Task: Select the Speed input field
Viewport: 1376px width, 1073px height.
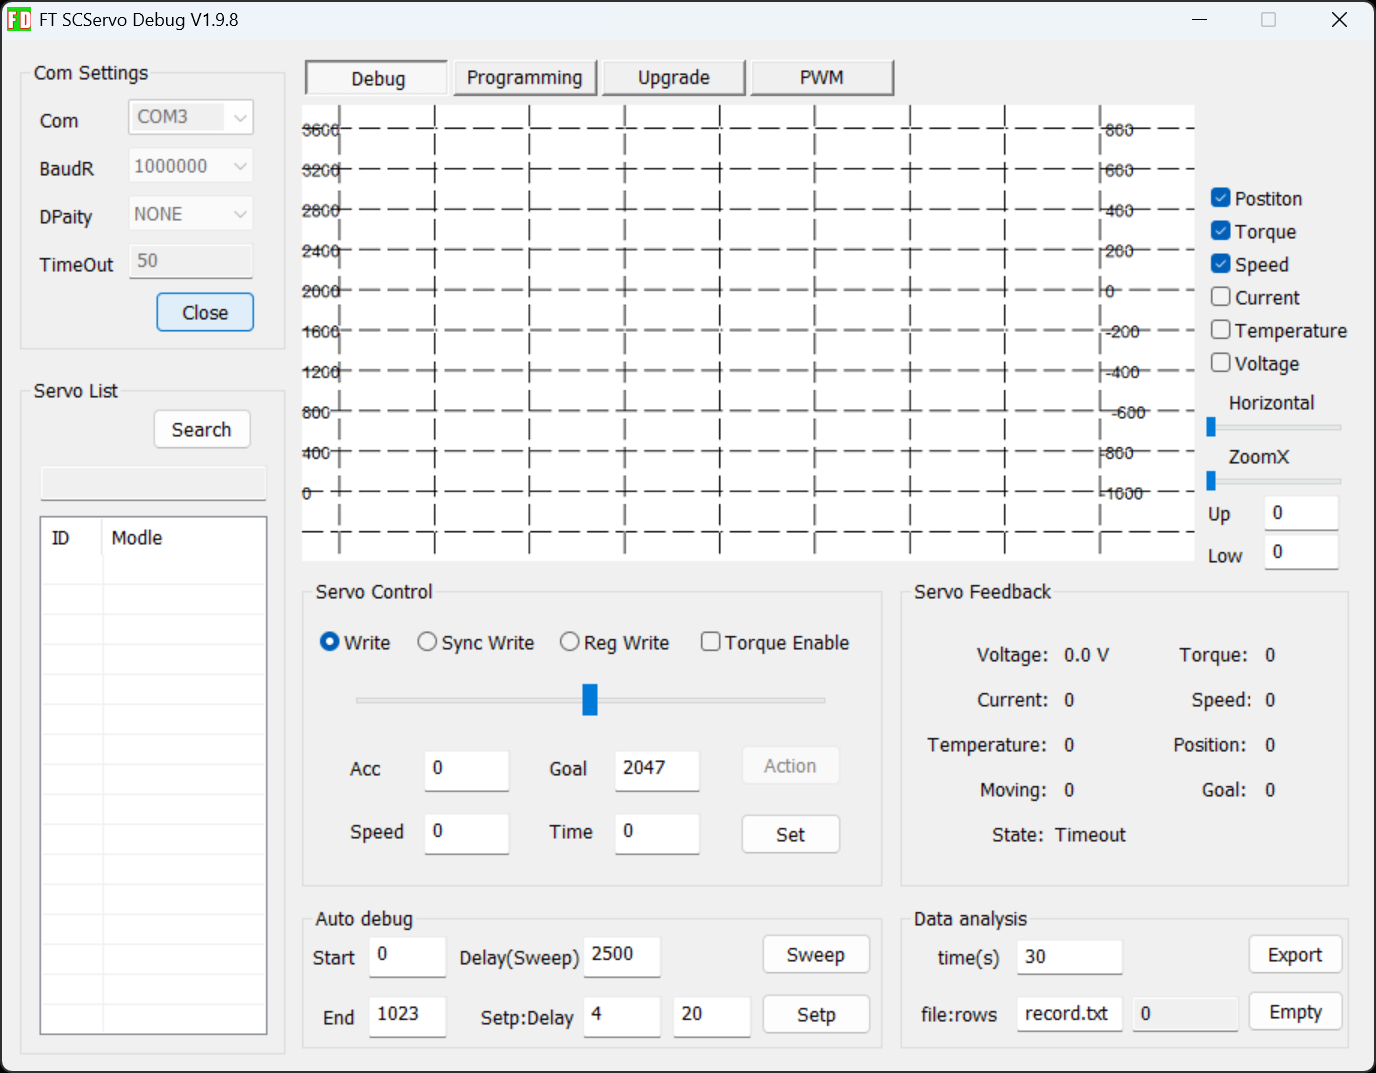Action: point(467,832)
